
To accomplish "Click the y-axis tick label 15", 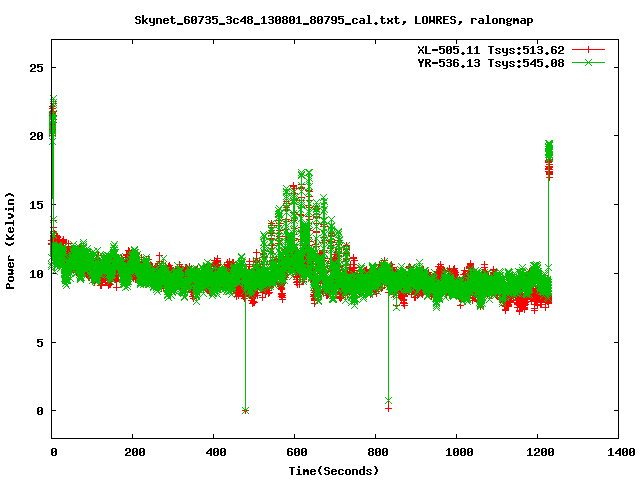I will click(36, 205).
